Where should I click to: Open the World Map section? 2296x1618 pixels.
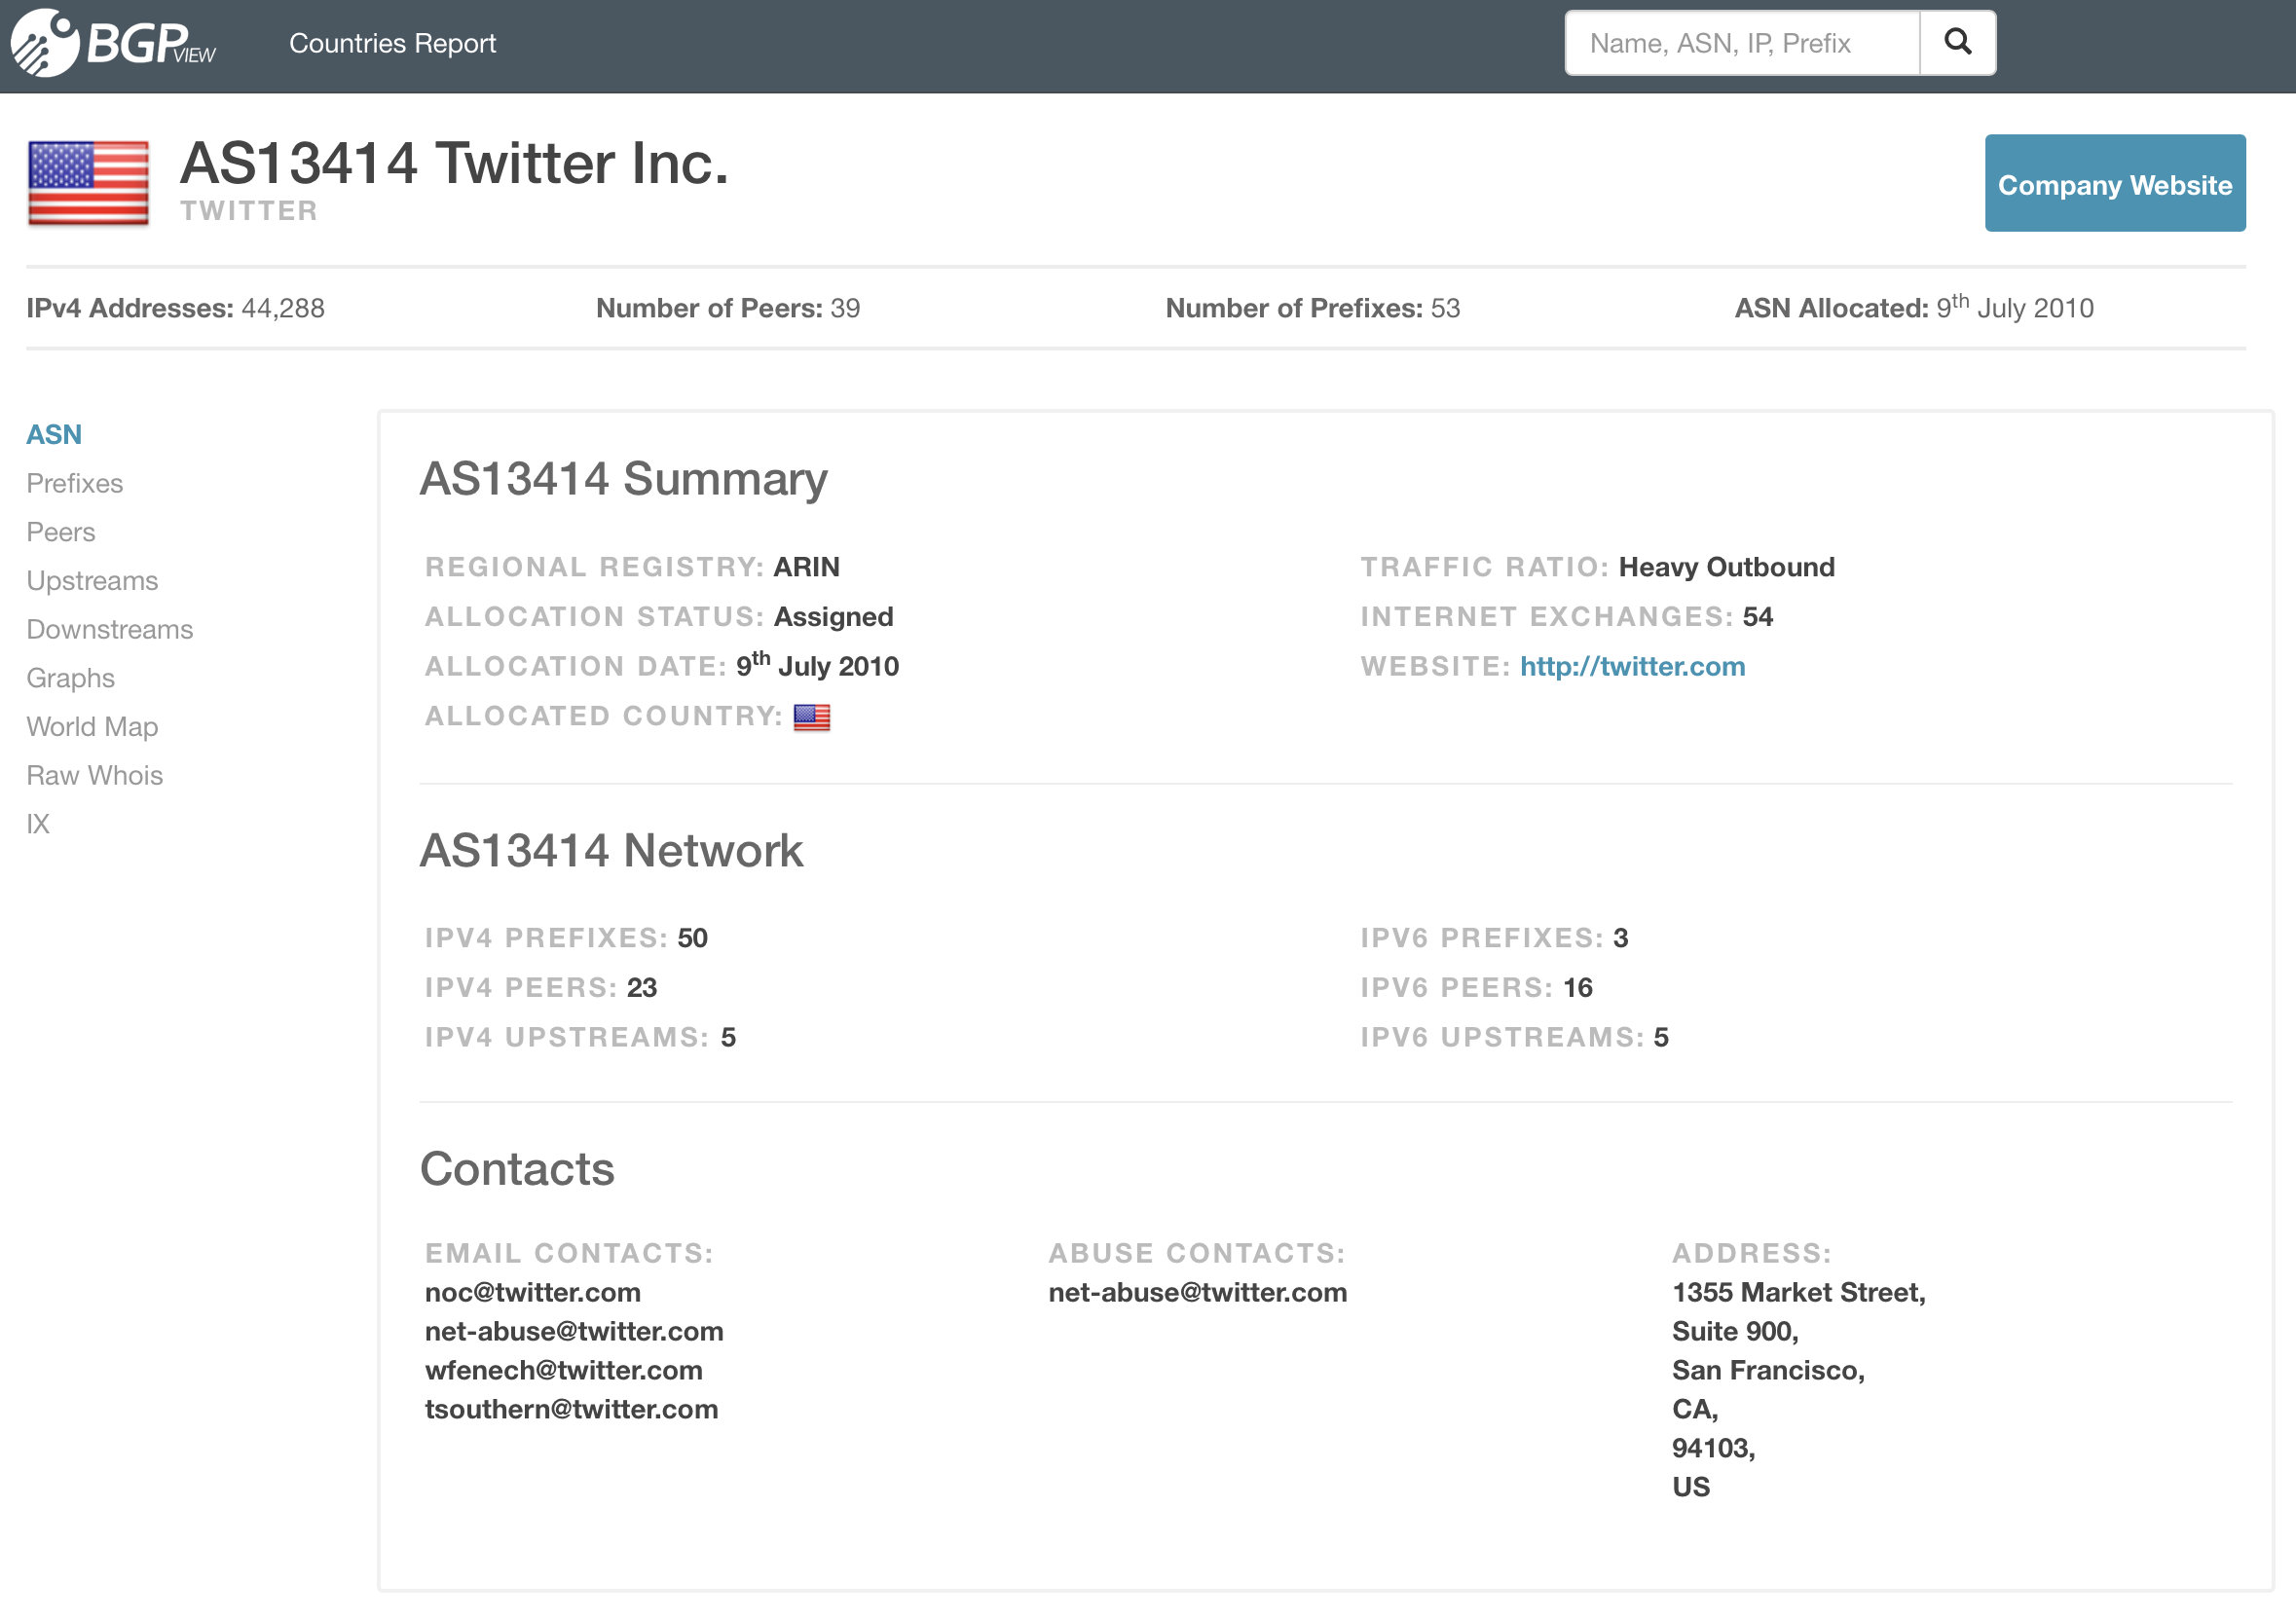92,726
